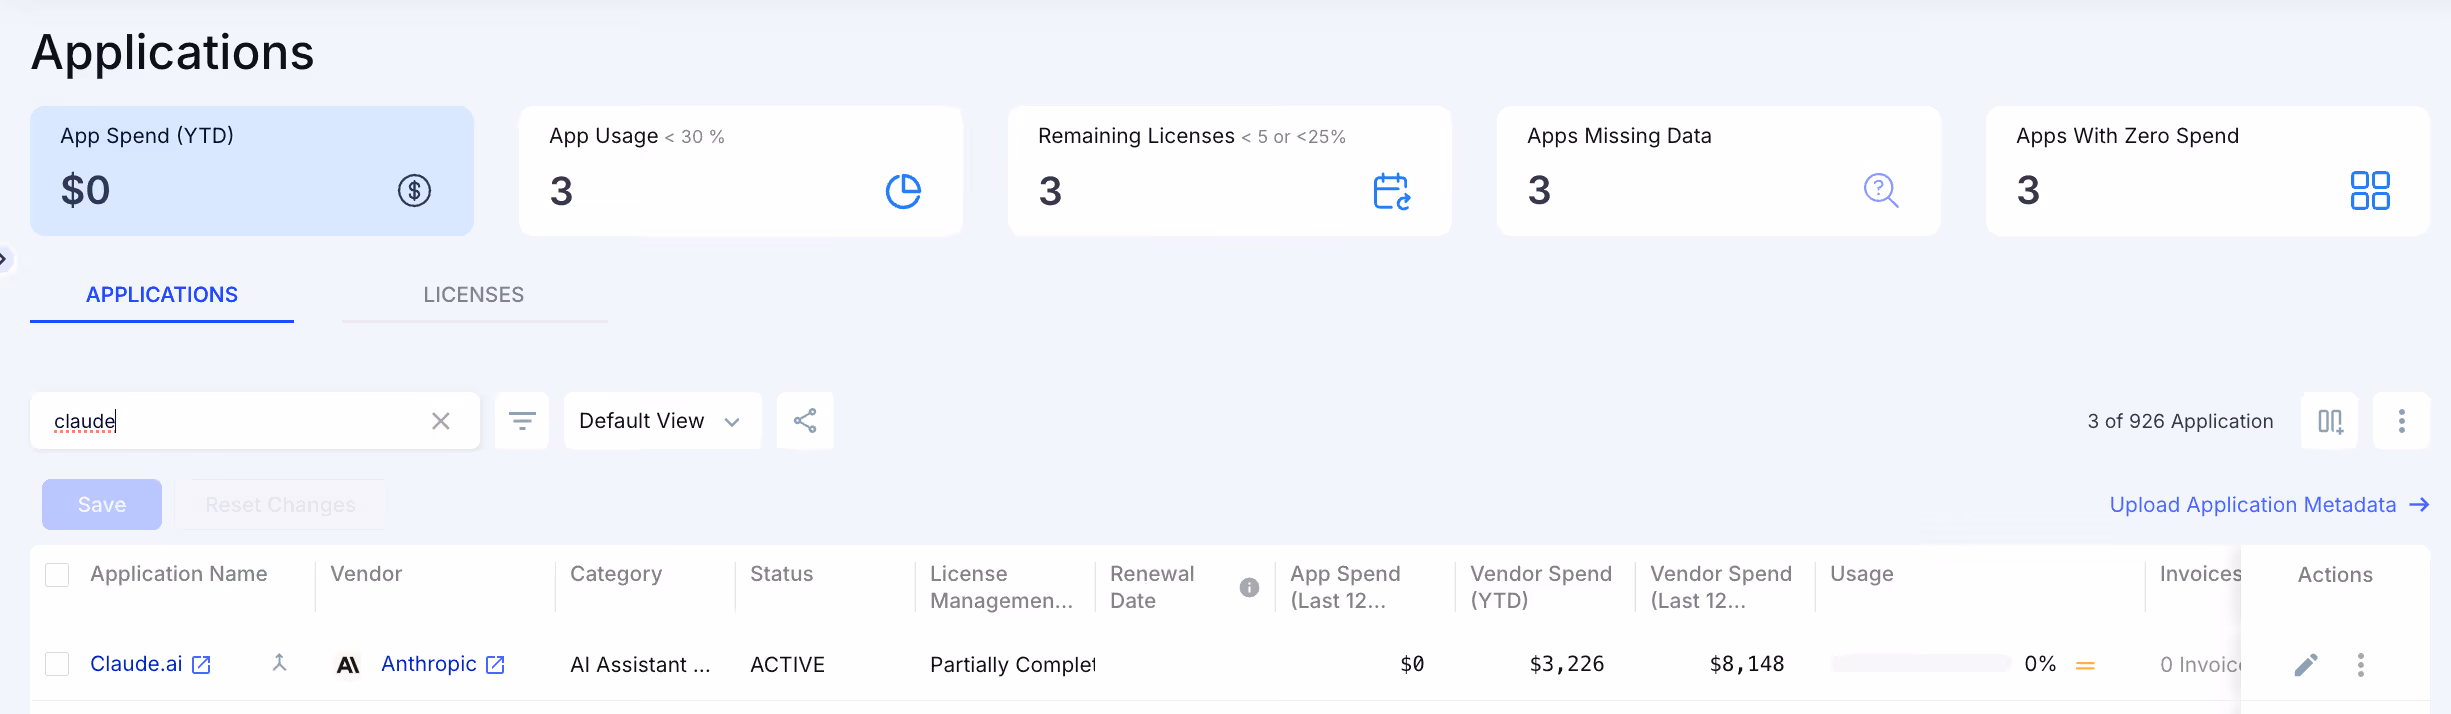The height and width of the screenshot is (714, 2451).
Task: Select the App Spend (YTD) card
Action: pos(252,171)
